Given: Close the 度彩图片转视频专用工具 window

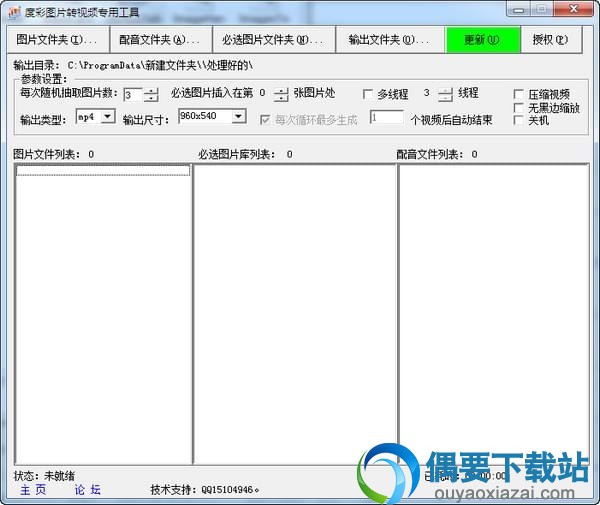Looking at the screenshot, I should click(x=573, y=9).
